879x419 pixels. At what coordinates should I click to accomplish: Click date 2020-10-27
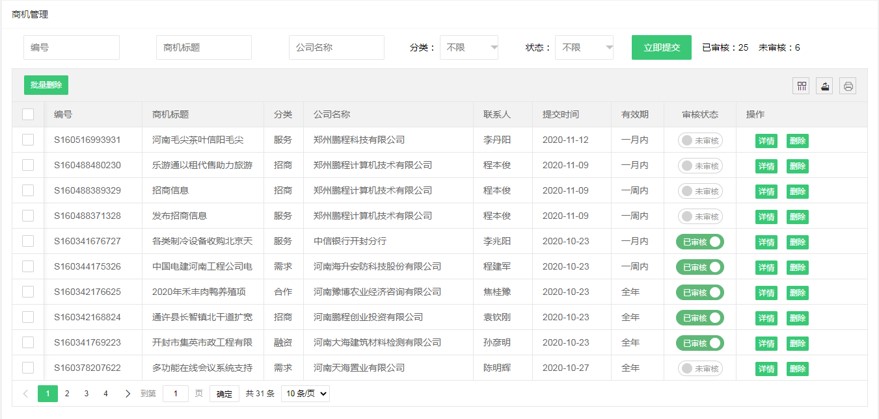566,368
